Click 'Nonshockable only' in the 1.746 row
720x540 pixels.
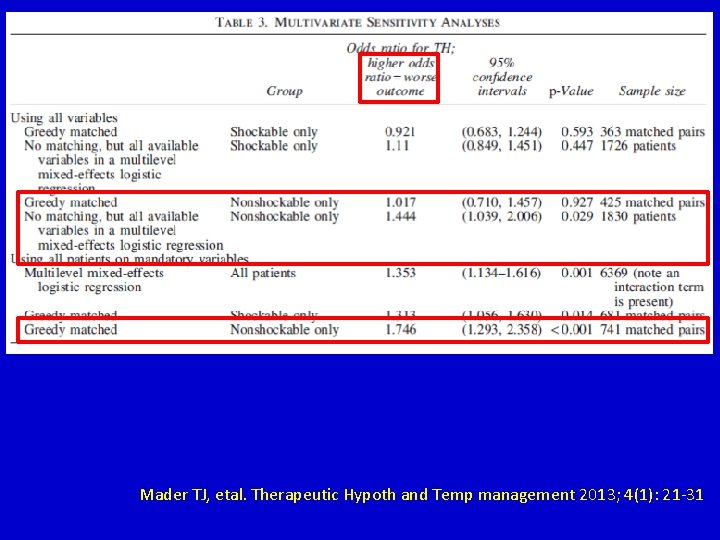tap(285, 330)
